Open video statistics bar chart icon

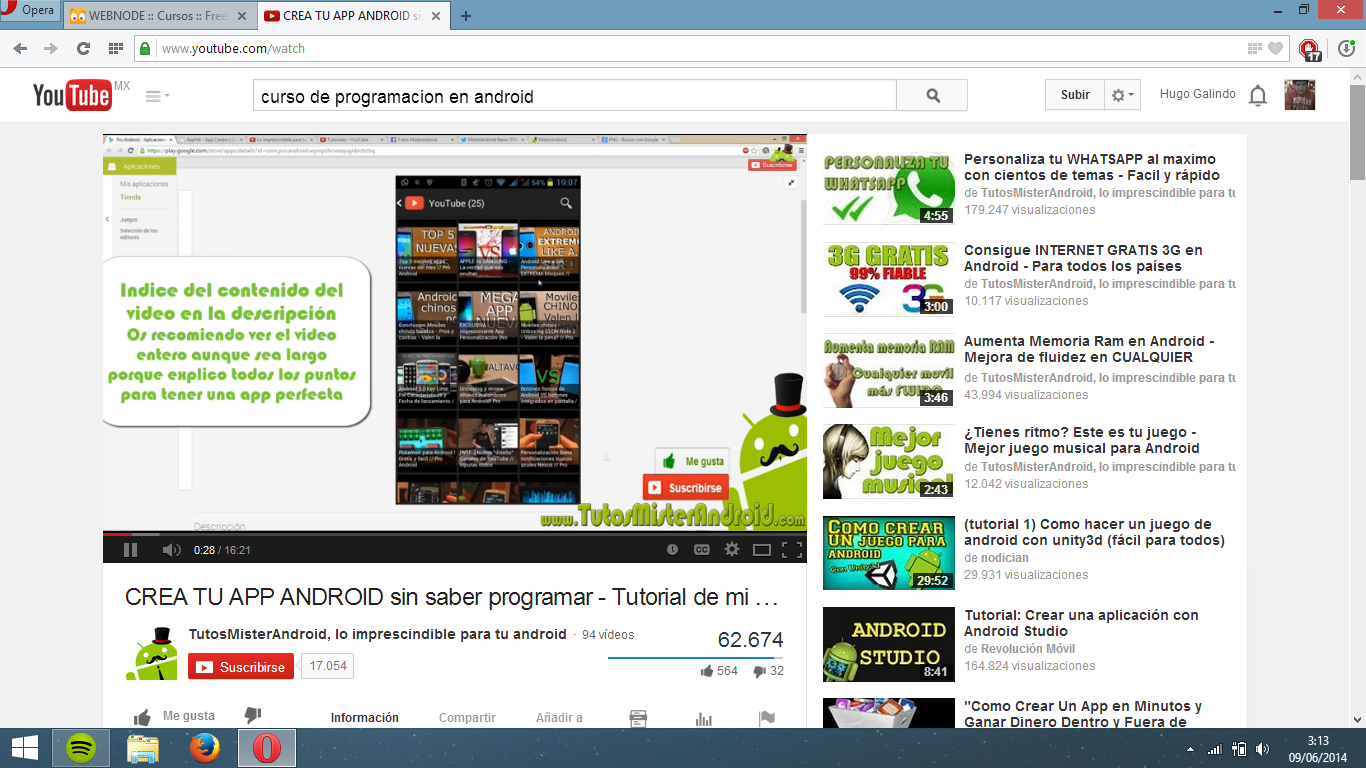click(704, 718)
